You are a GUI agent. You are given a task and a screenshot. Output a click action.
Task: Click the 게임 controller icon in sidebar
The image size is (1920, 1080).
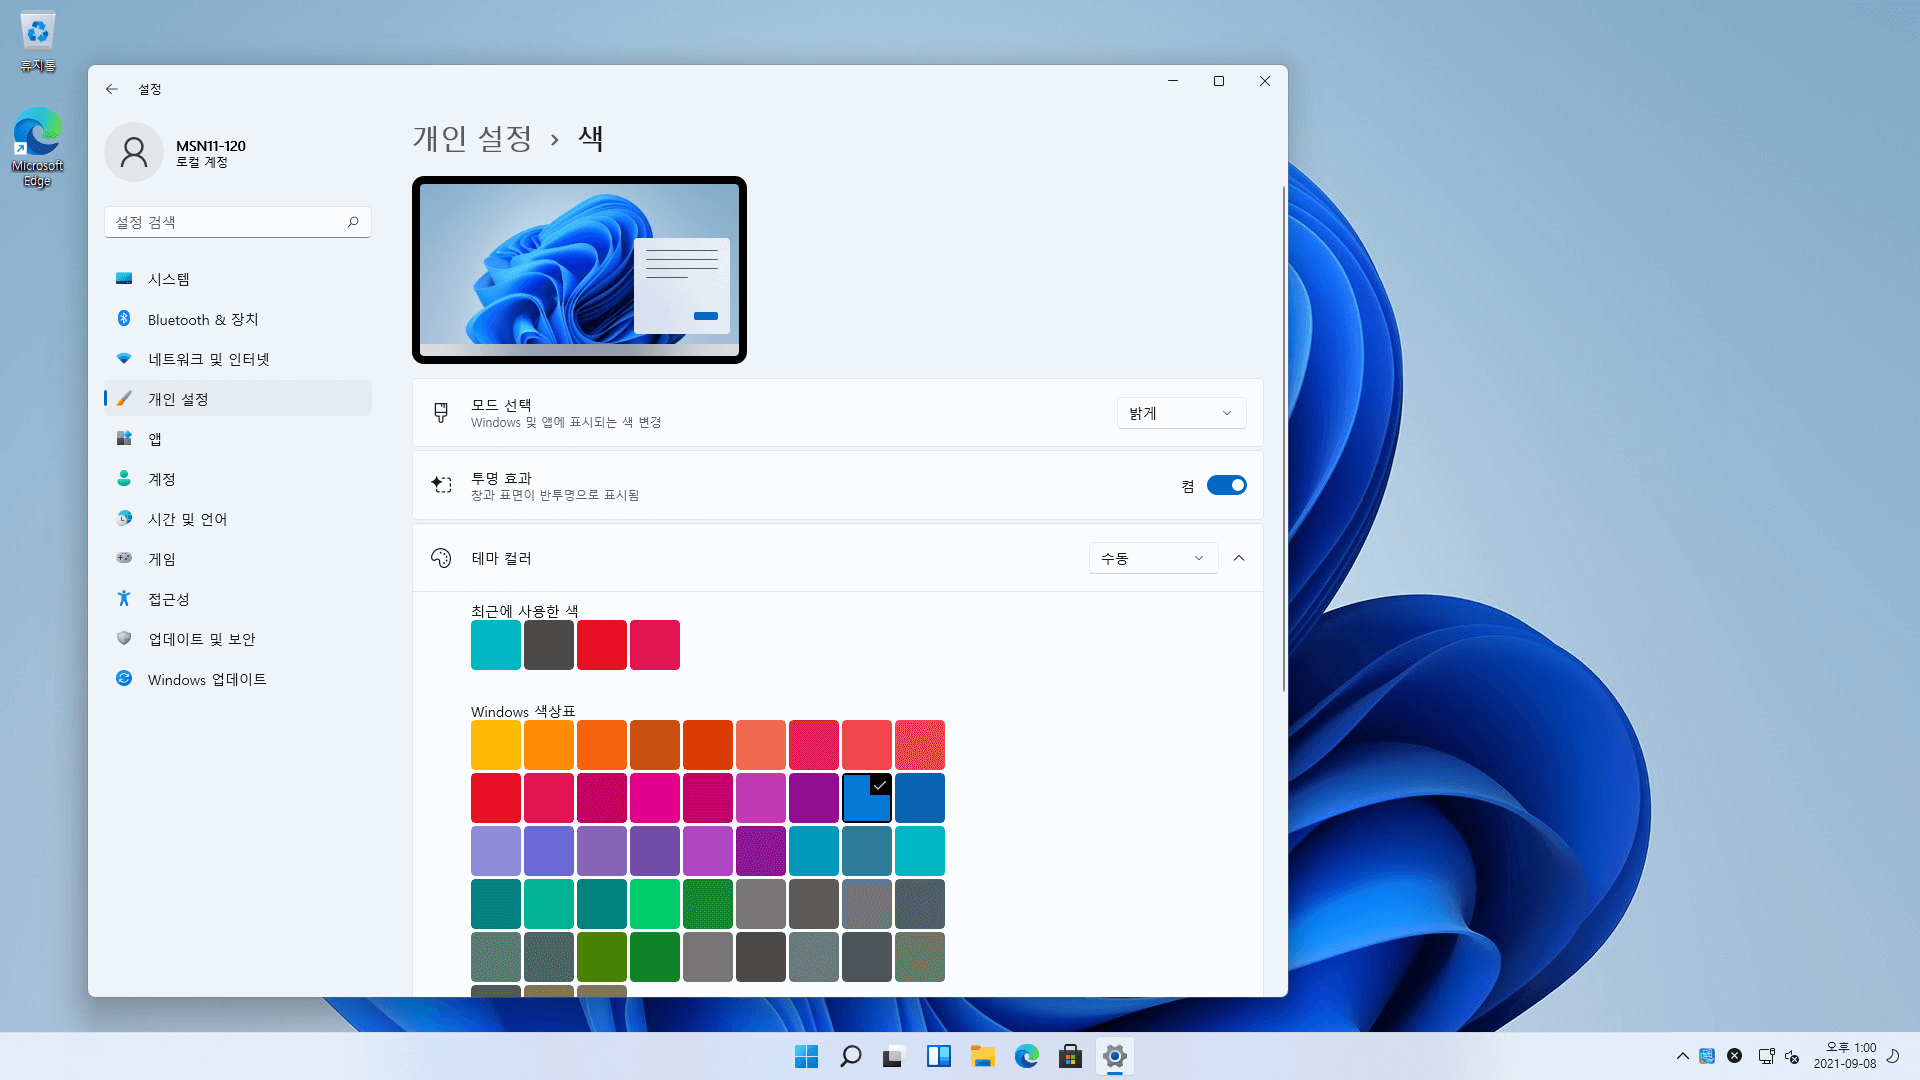[124, 559]
